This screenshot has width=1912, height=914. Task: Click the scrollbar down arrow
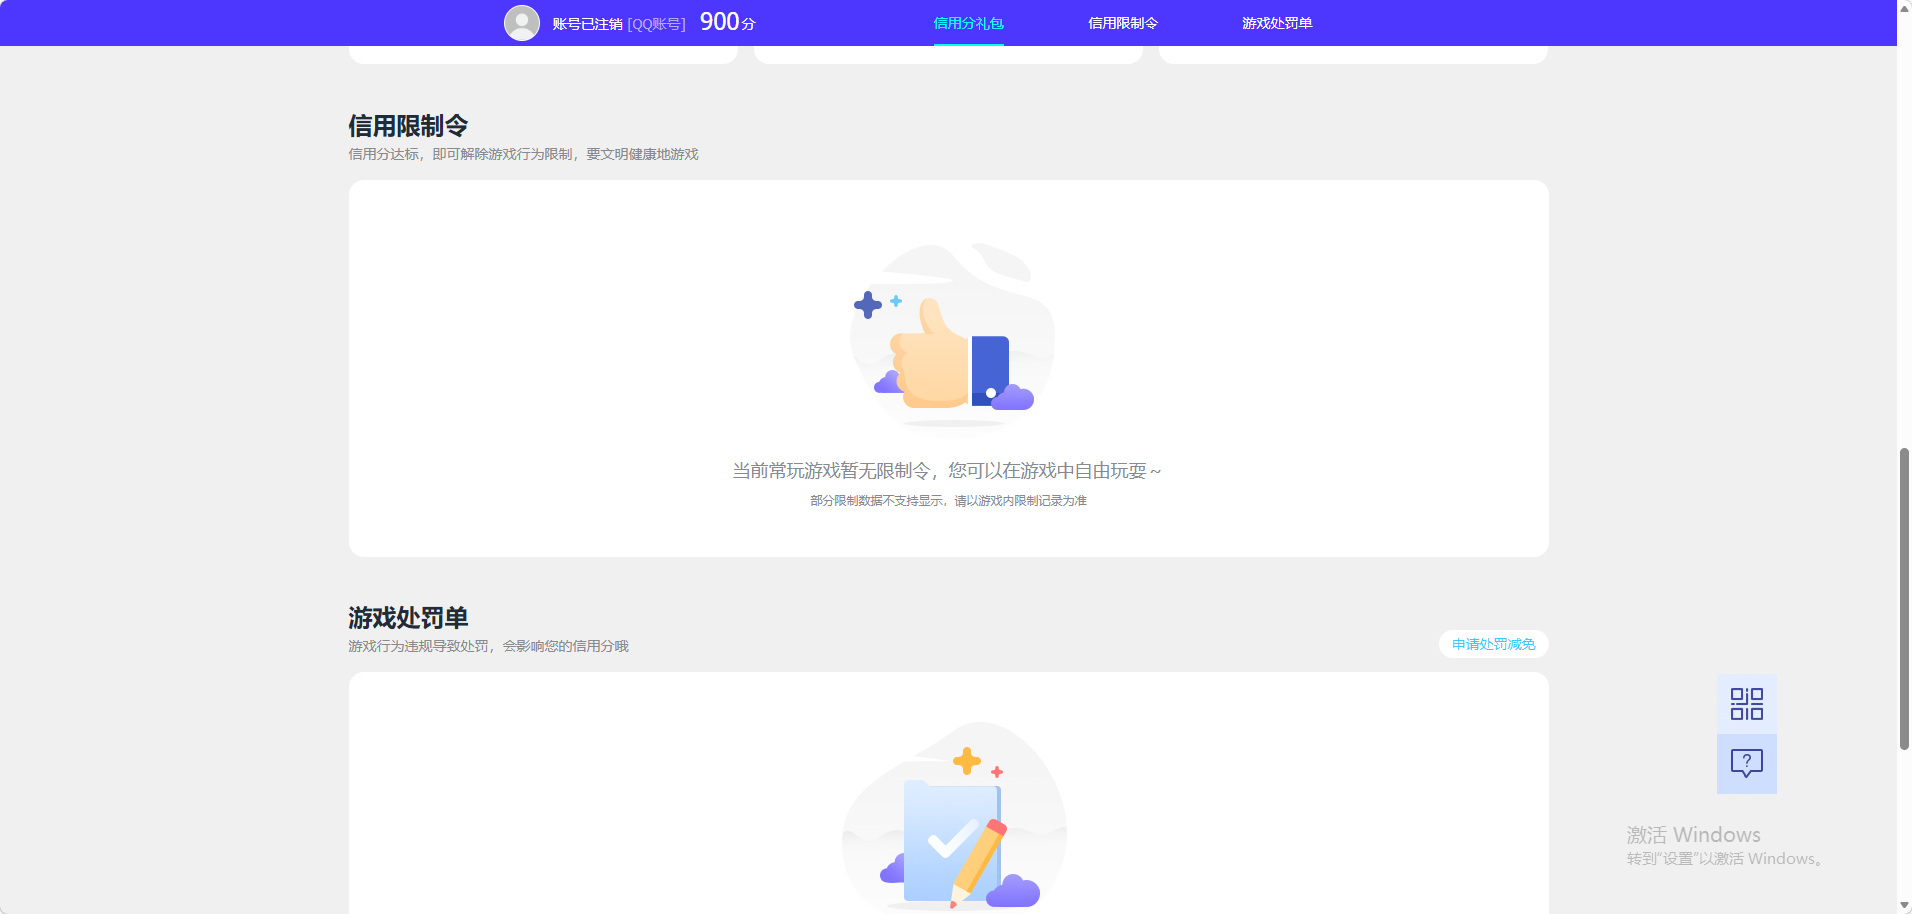click(1903, 906)
